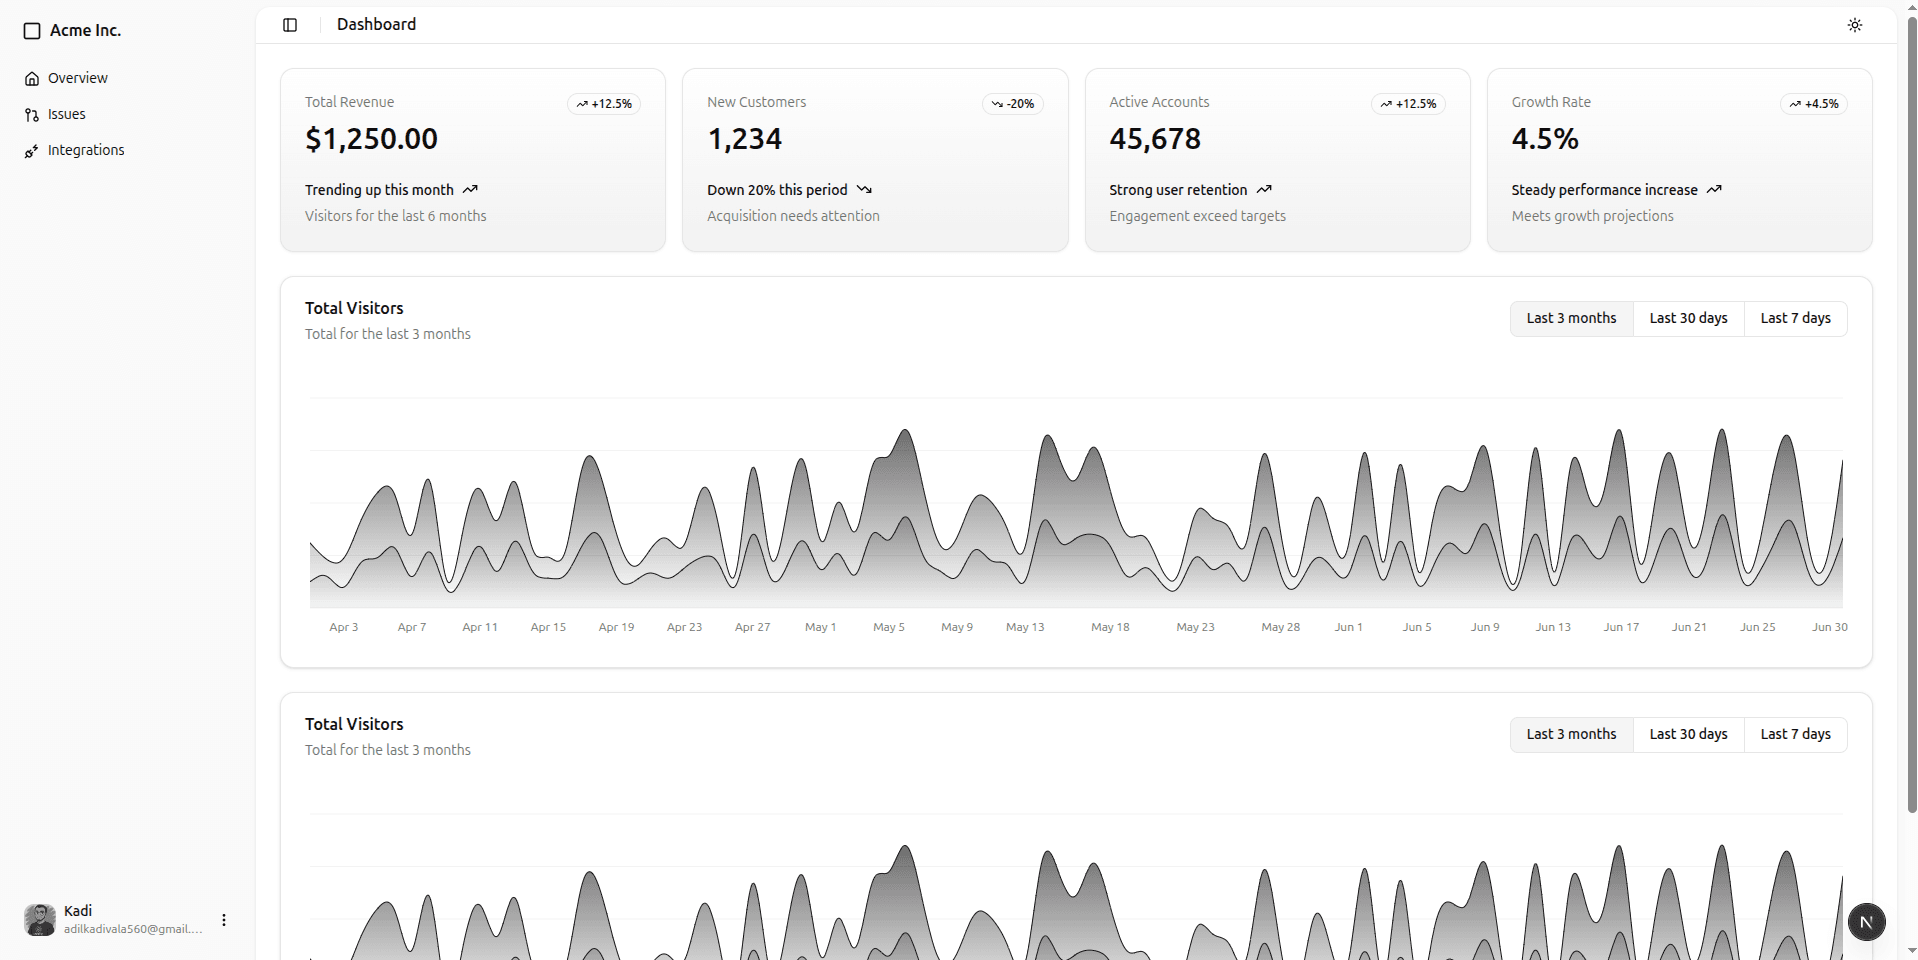The image size is (1918, 960).
Task: Collapse the sidebar with the panel toggle icon
Action: click(x=290, y=25)
